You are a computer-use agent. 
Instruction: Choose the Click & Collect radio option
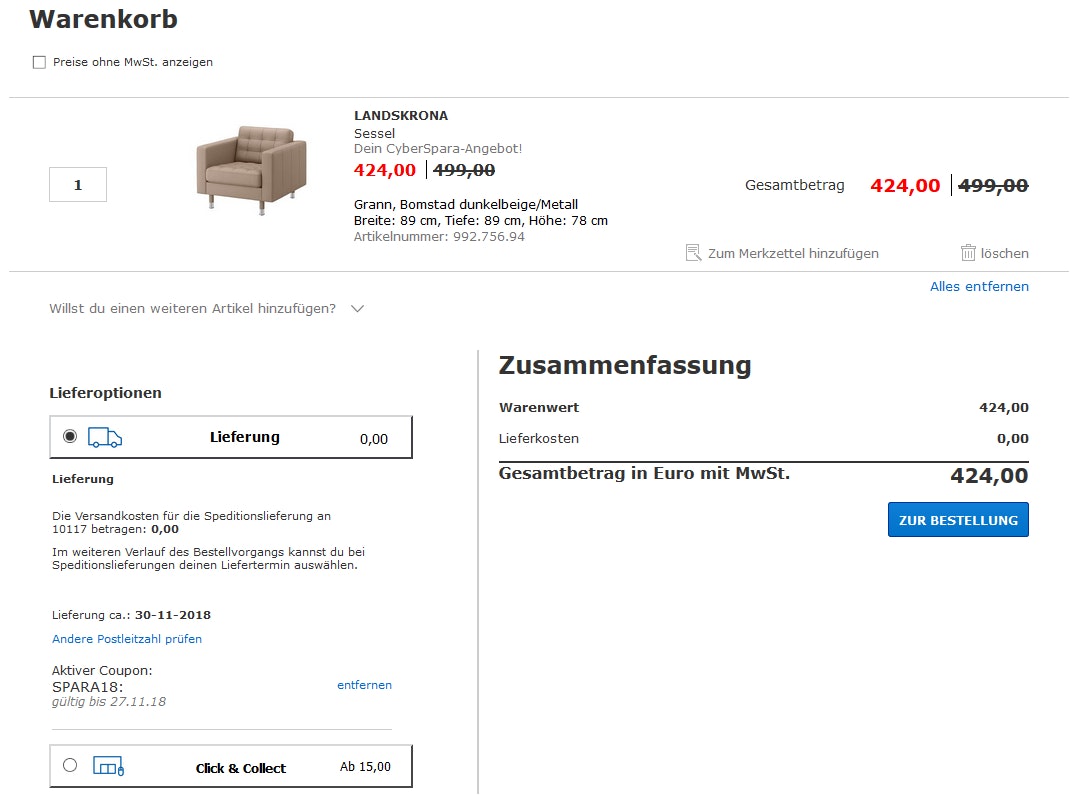pyautogui.click(x=69, y=766)
